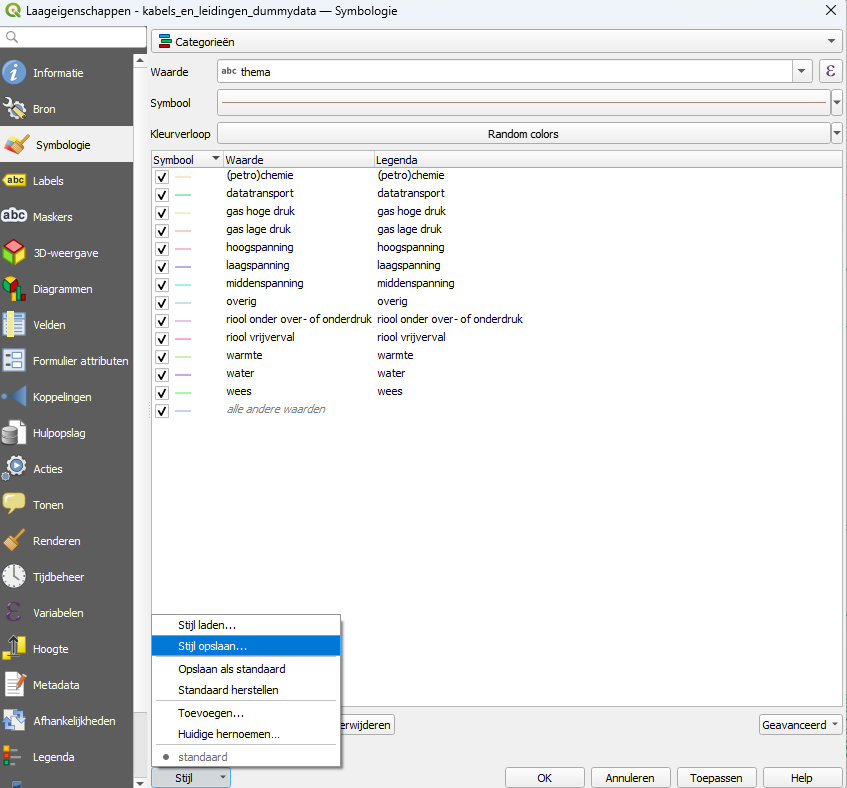Toggle the middenspanning checkbox
Image resolution: width=847 pixels, height=788 pixels.
(x=162, y=285)
